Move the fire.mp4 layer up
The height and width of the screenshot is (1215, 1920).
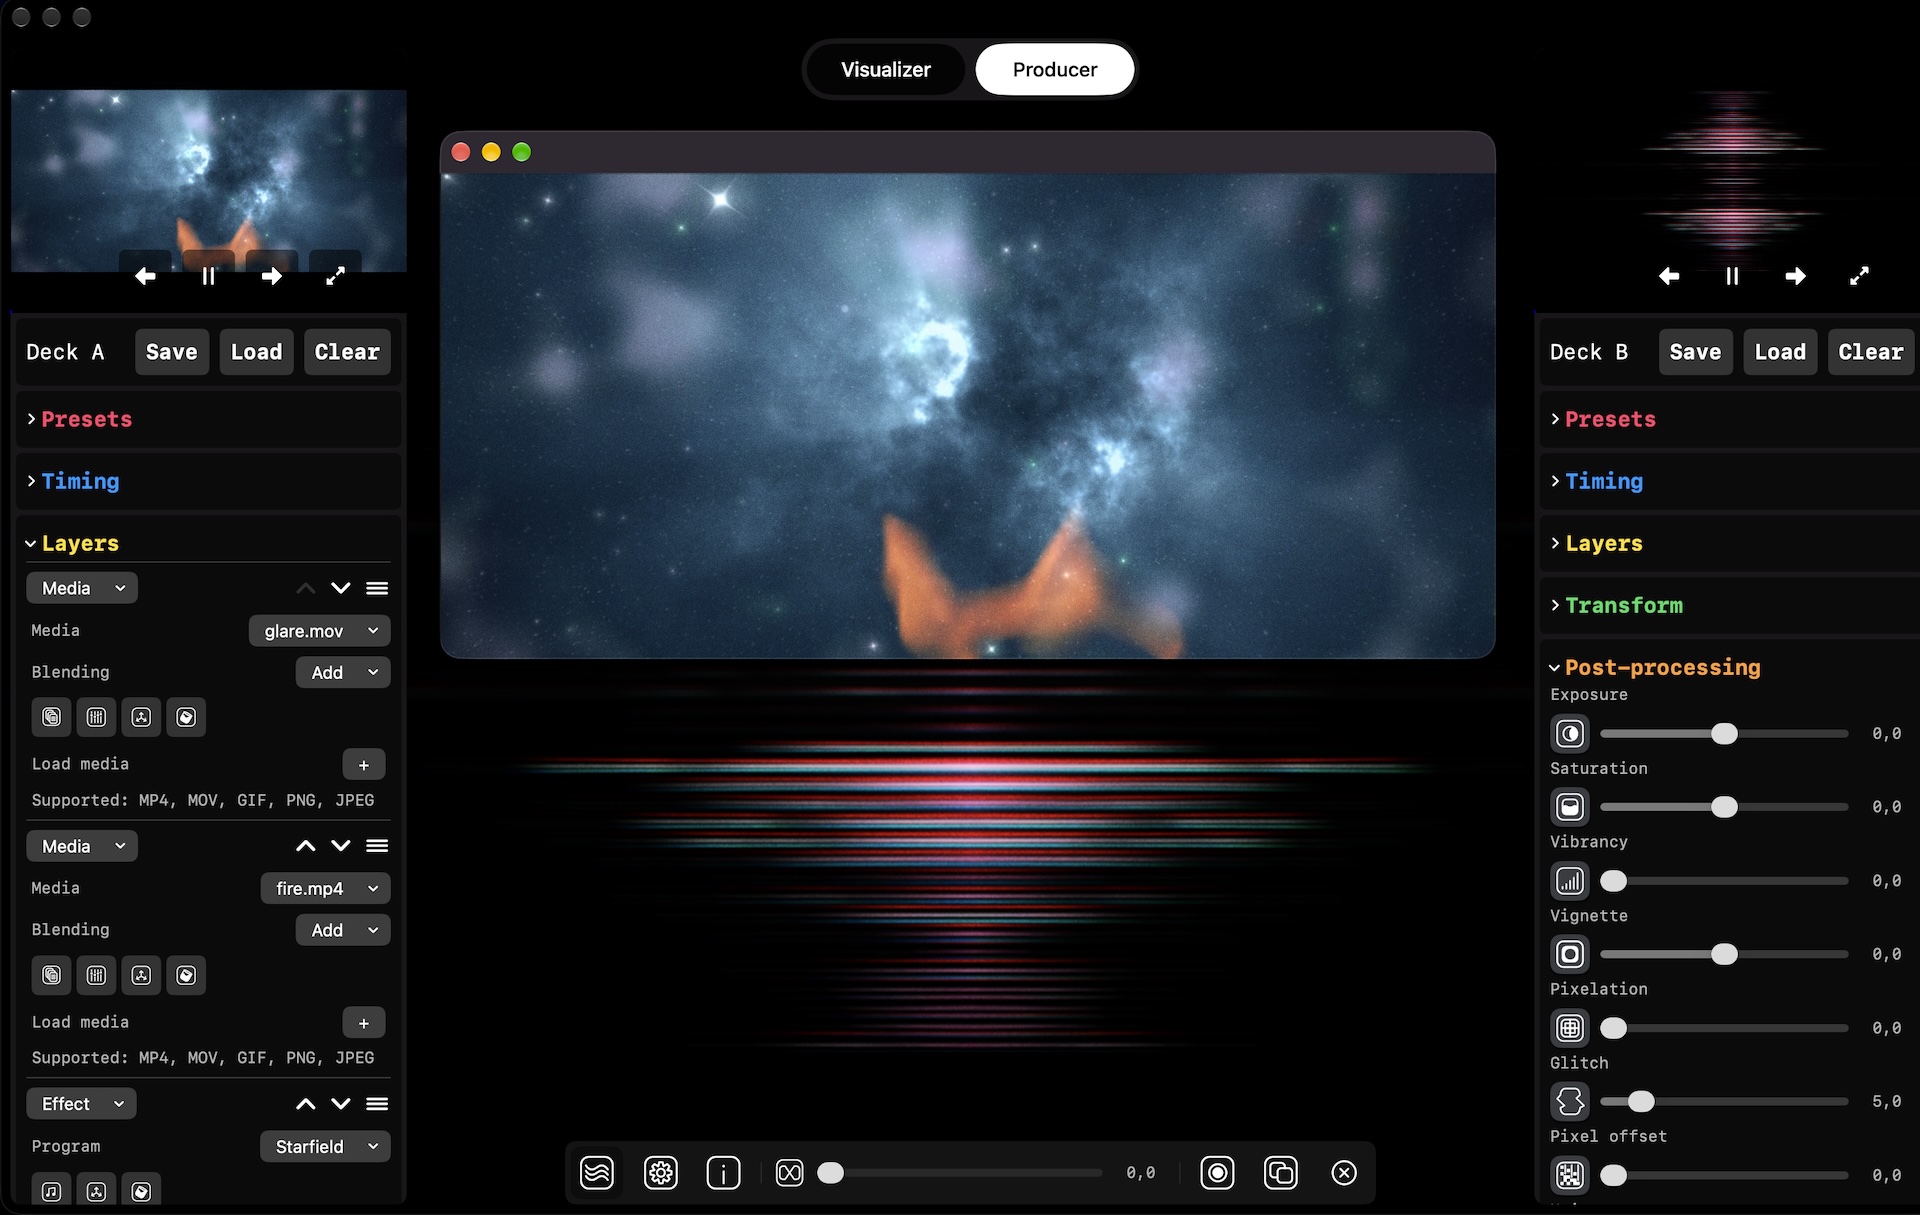tap(306, 846)
